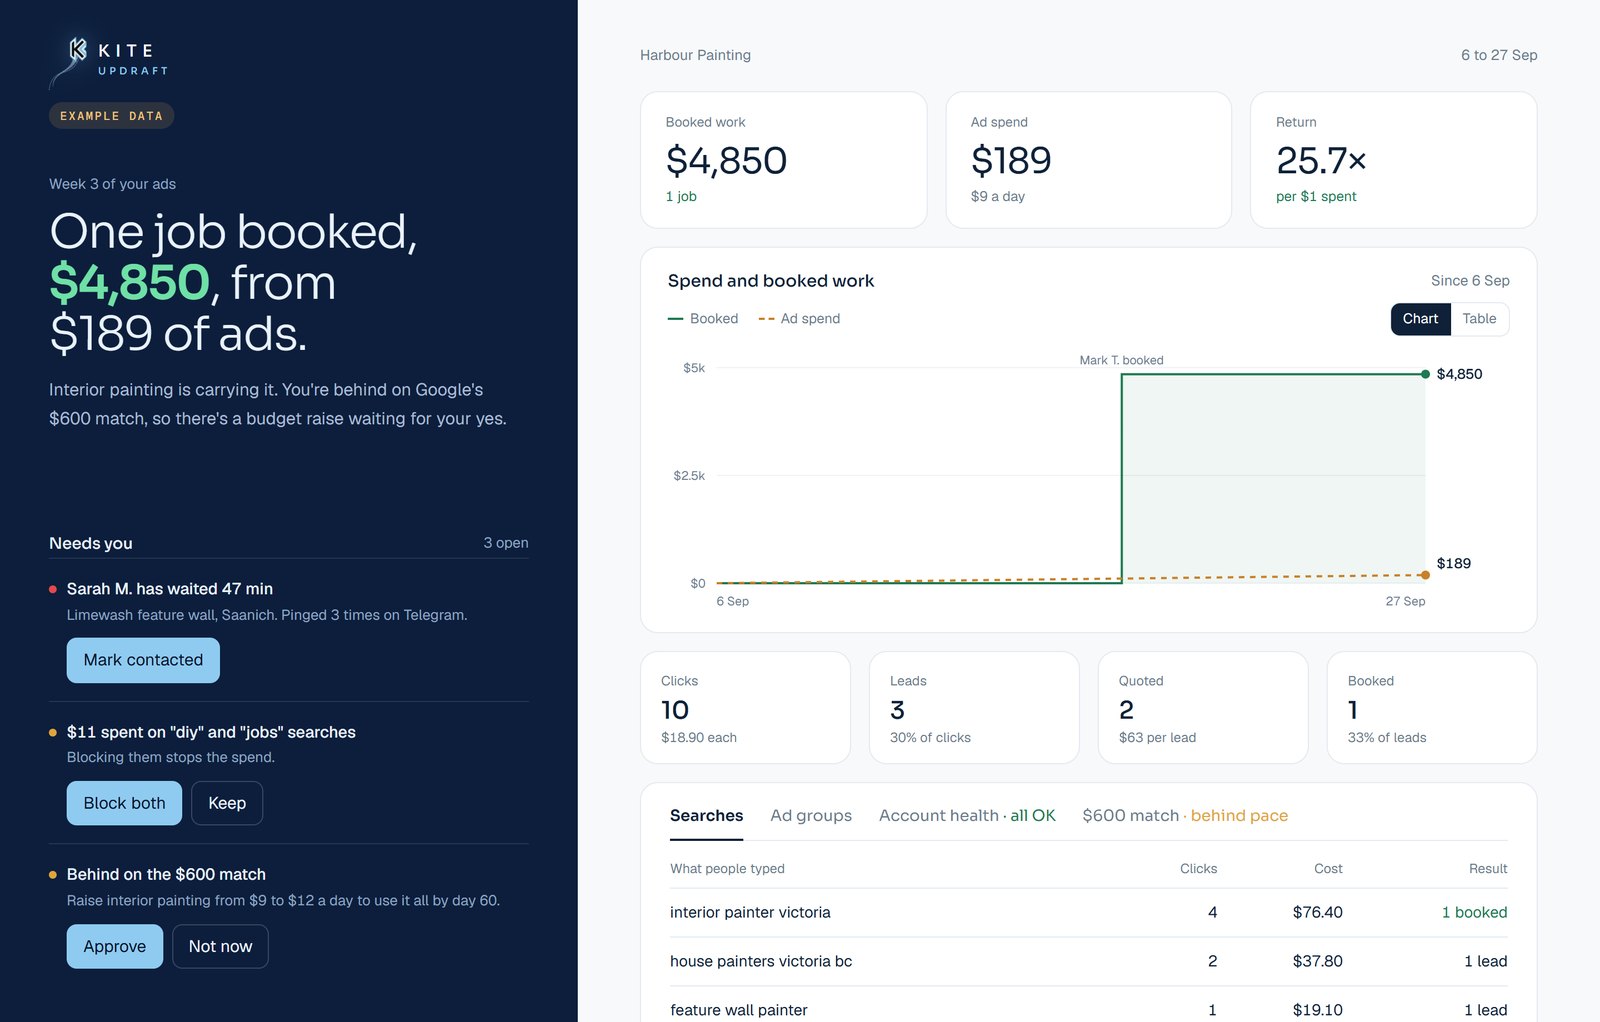Viewport: 1600px width, 1022px height.
Task: Block both diy and jobs searches
Action: pos(124,803)
